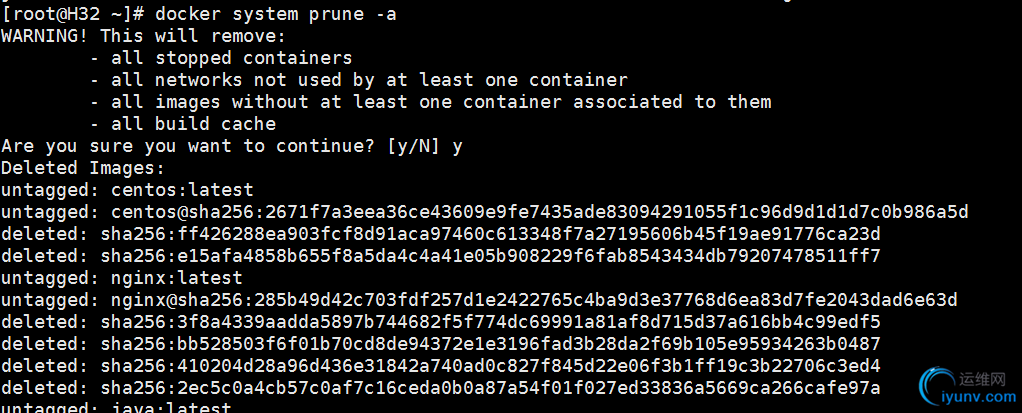Click the deleted sha256:3f8a4339 hash line
This screenshot has width=1022, height=413.
[x=441, y=322]
